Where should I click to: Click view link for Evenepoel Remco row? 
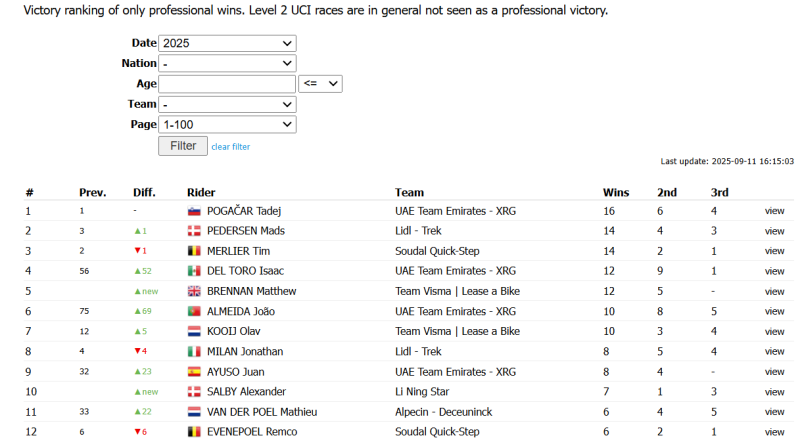(x=774, y=432)
